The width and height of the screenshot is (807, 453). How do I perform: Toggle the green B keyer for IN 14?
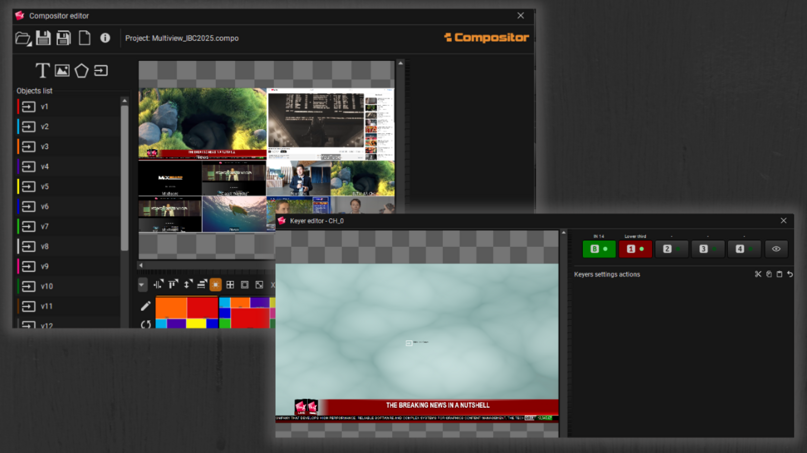pyautogui.click(x=598, y=249)
